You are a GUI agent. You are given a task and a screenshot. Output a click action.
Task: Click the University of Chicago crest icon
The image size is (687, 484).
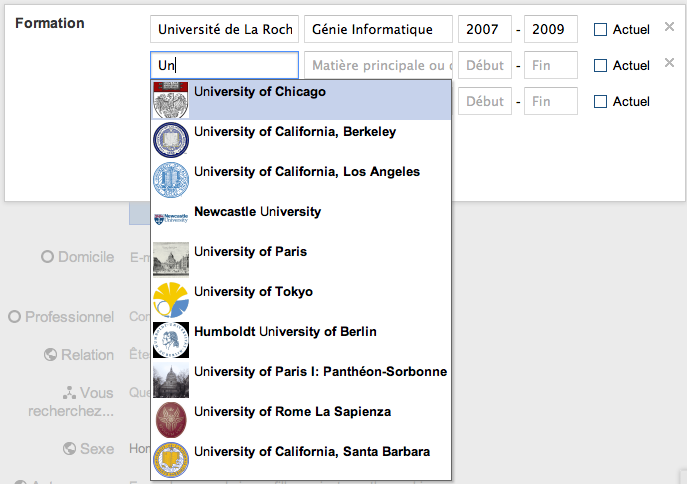pyautogui.click(x=171, y=100)
